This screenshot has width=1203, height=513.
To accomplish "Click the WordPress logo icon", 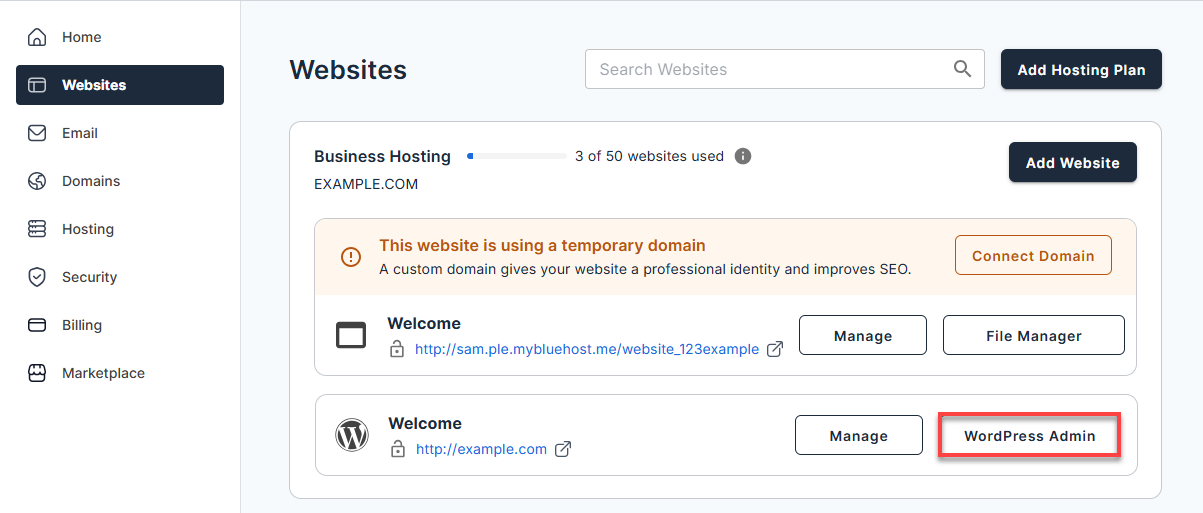I will click(352, 435).
